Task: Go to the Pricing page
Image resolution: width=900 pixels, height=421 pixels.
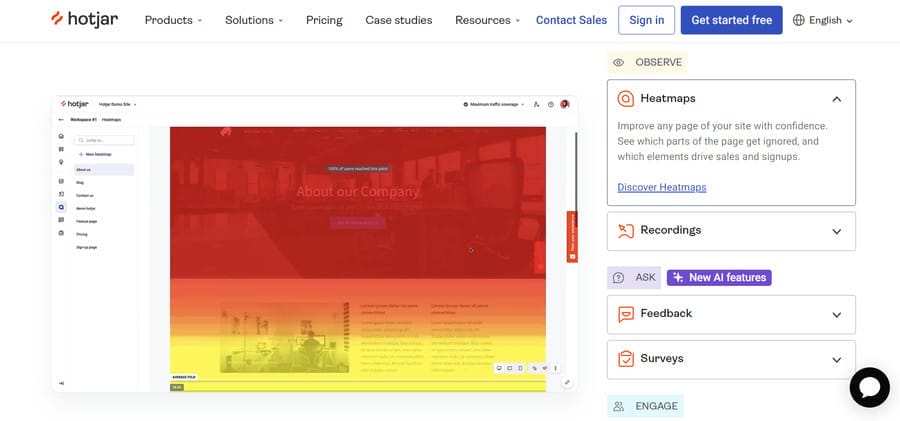Action: [324, 20]
